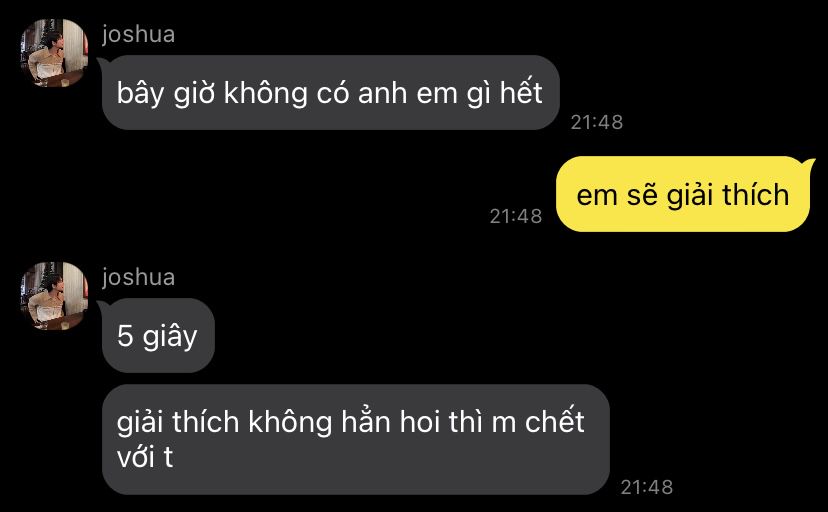Image resolution: width=828 pixels, height=512 pixels.
Task: Open joshua's profile picture above the first message
Action: tap(54, 53)
